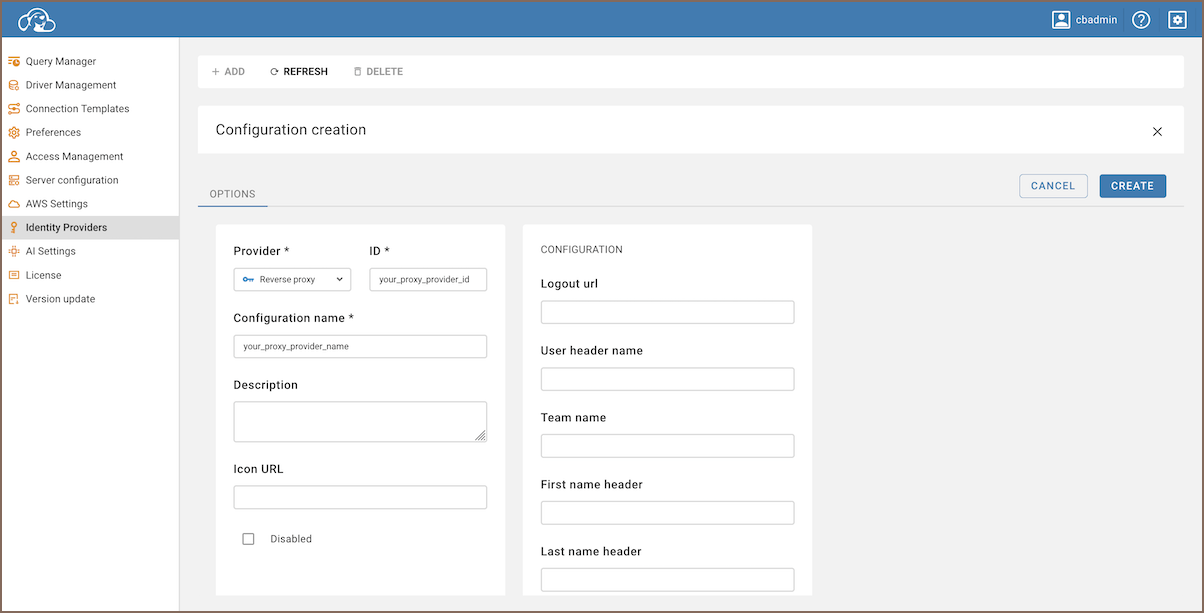Enable the Disabled checkbox for this provider
The height and width of the screenshot is (613, 1204).
click(x=248, y=538)
